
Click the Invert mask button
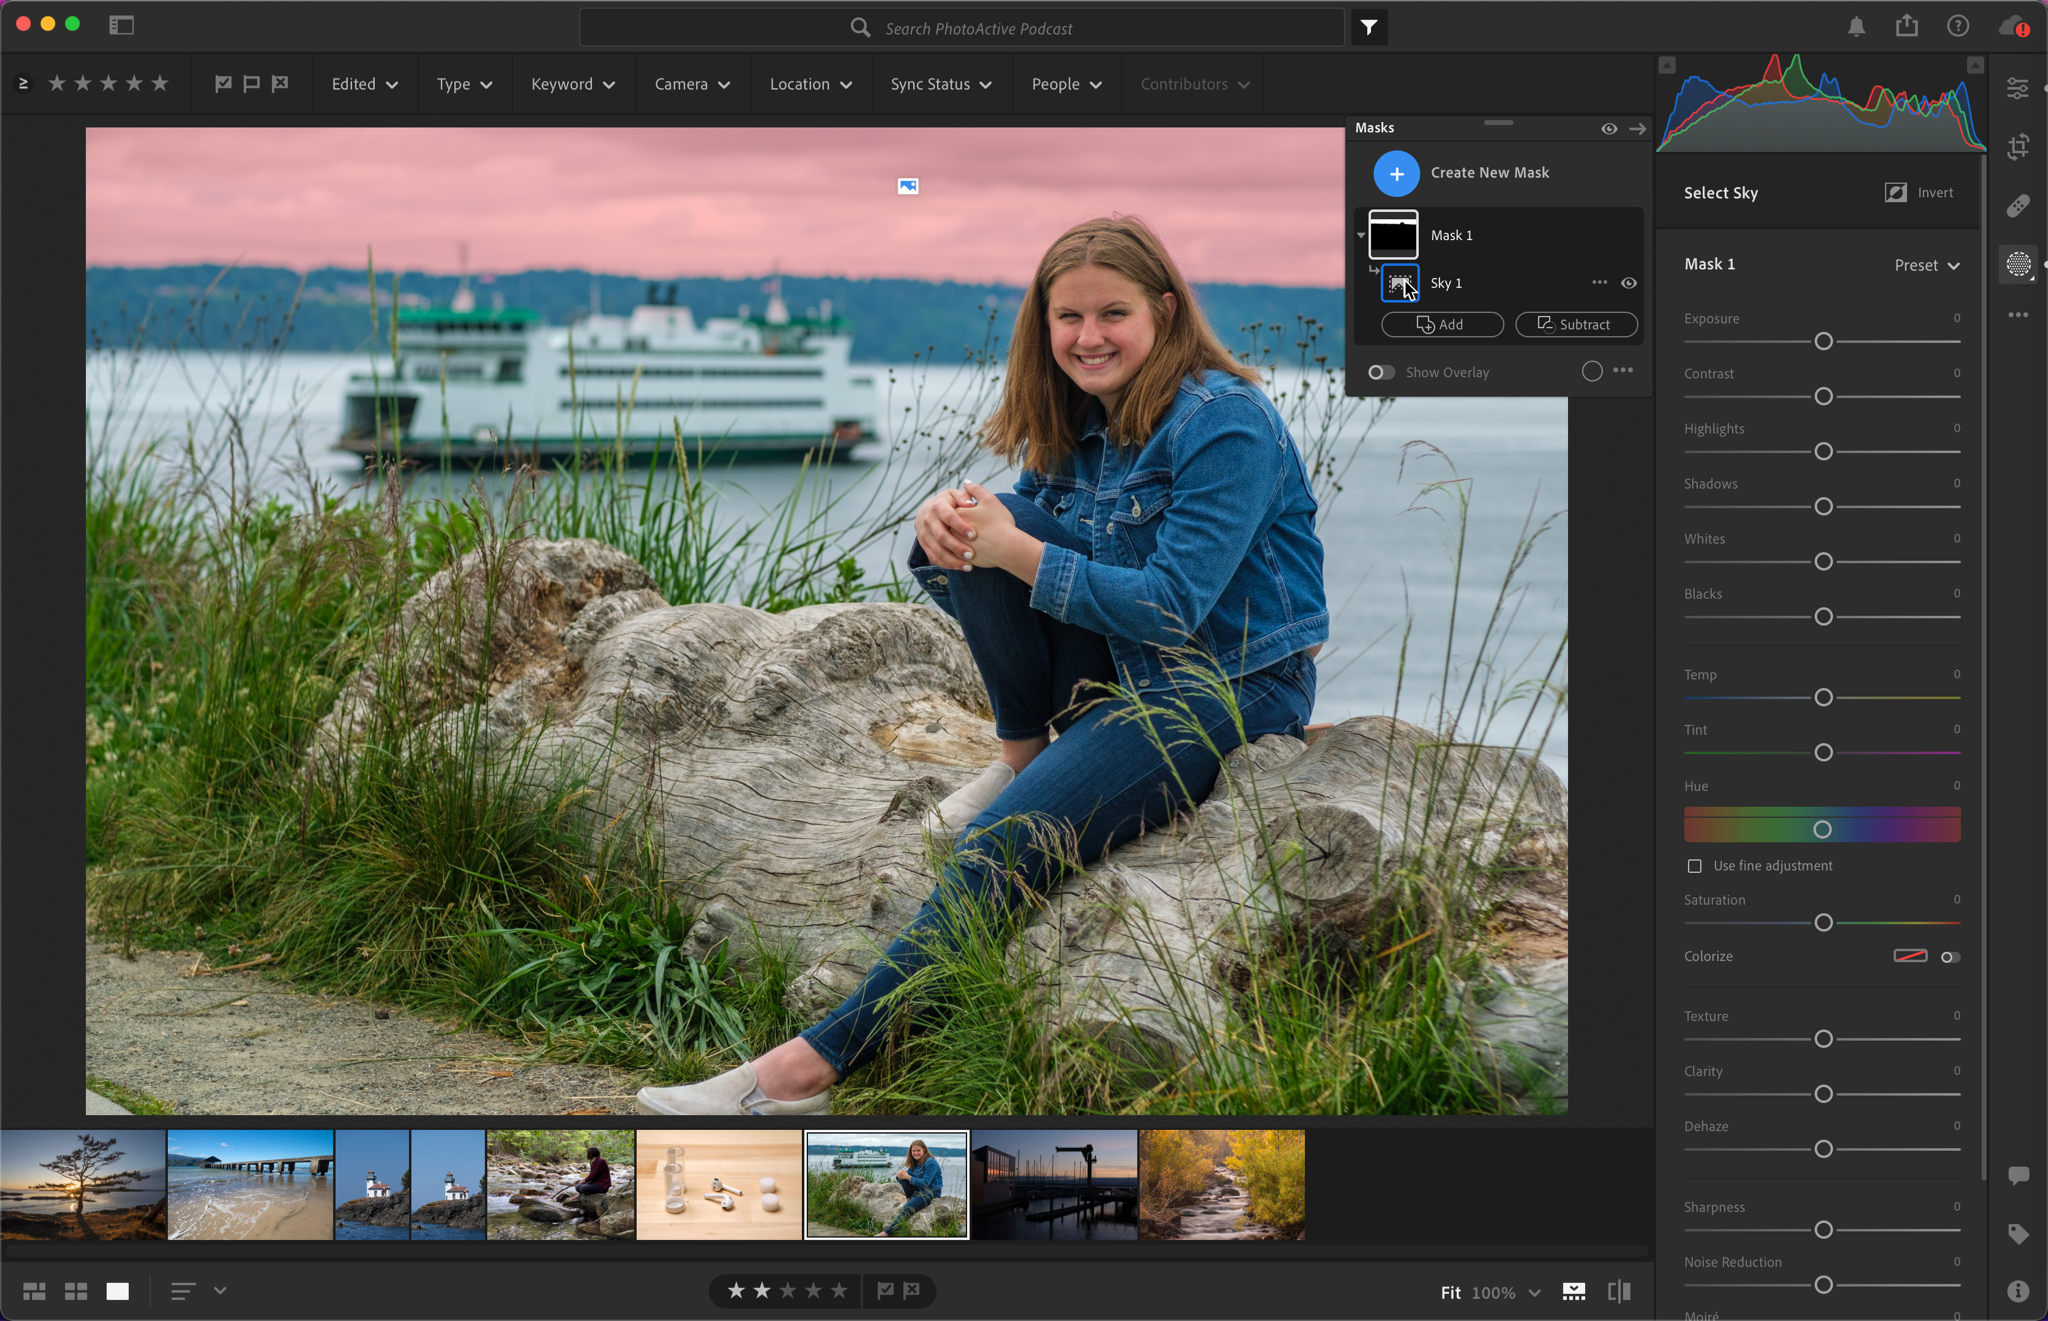coord(1919,193)
